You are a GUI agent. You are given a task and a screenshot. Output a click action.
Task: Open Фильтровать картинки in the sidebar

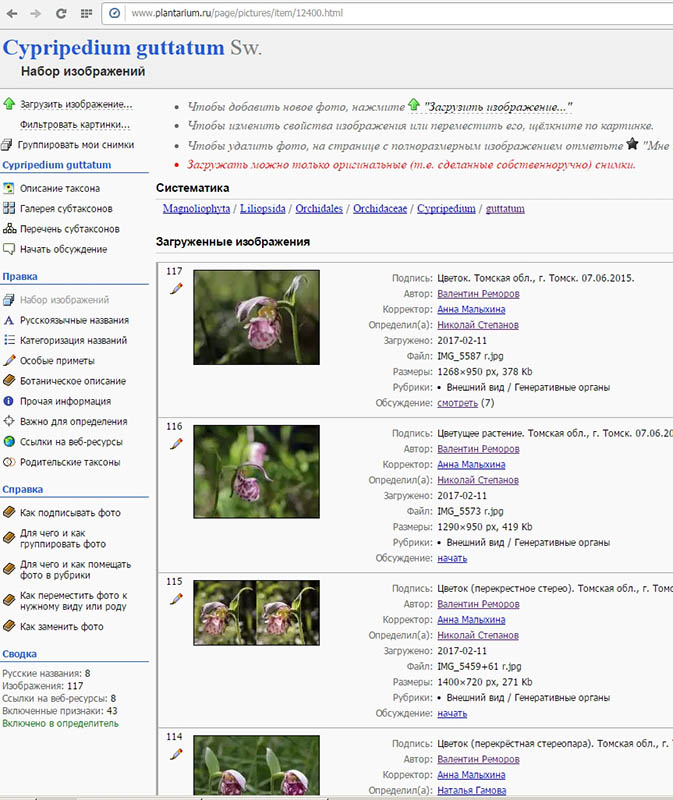click(75, 125)
